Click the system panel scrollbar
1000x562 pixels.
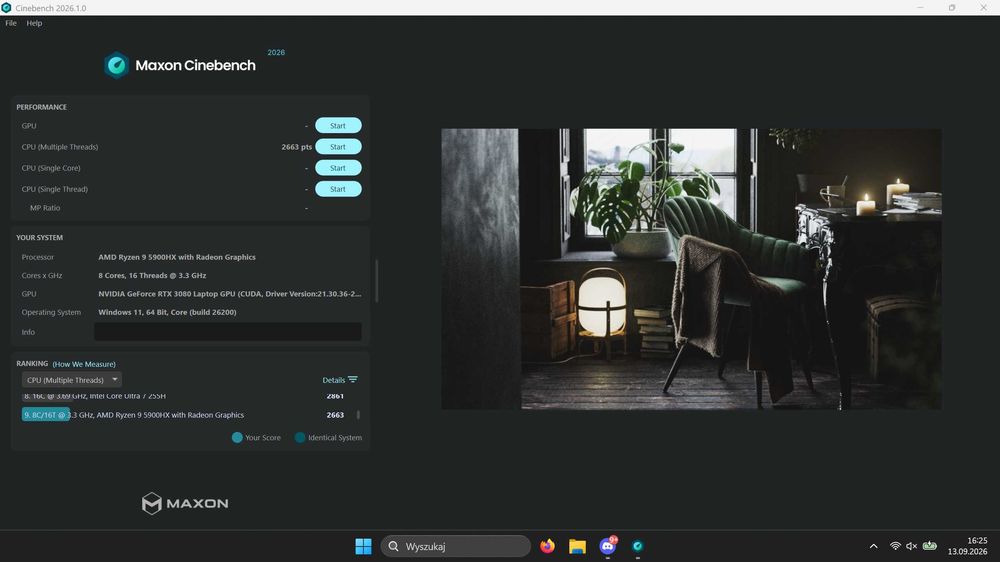point(376,281)
